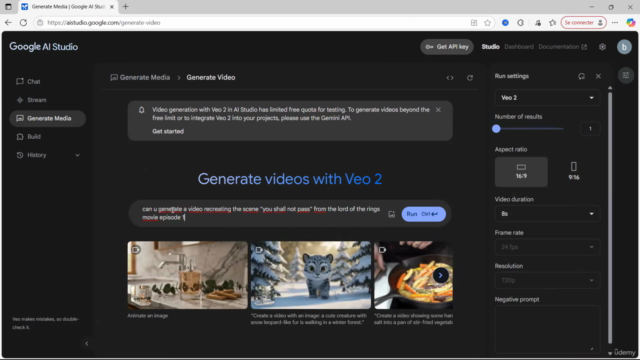Viewport: 640px width, 360px height.
Task: Open the tab actions menu icon
Action: coord(8,7)
